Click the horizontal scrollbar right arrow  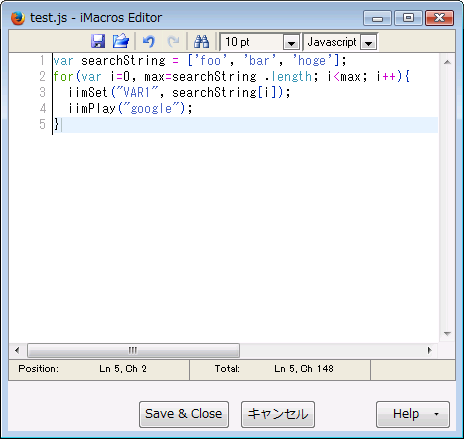429,350
